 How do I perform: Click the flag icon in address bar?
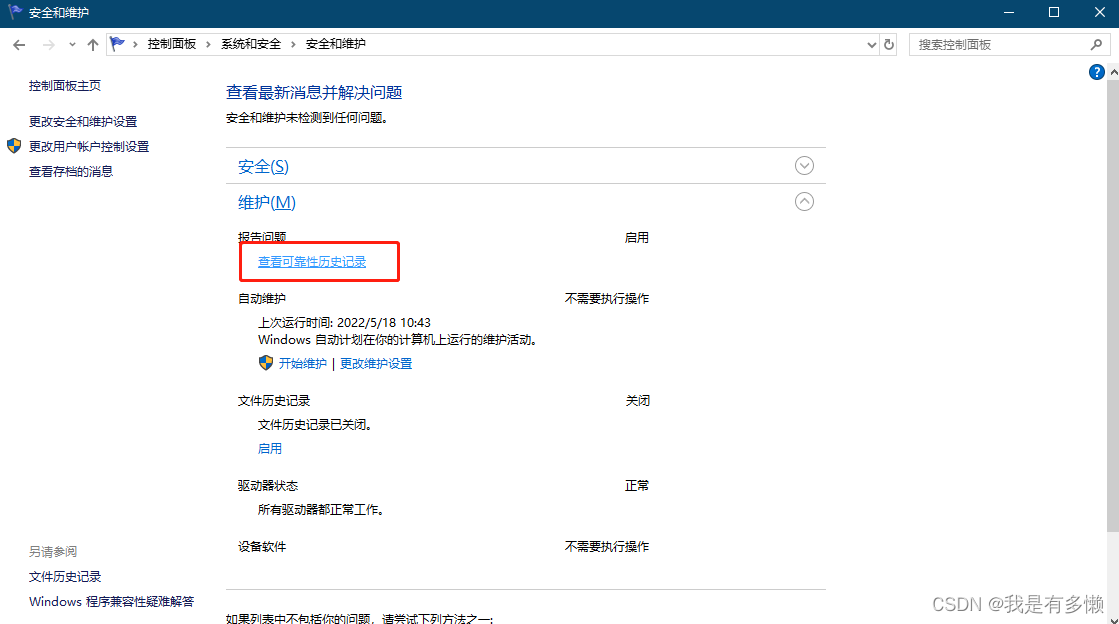tap(118, 44)
